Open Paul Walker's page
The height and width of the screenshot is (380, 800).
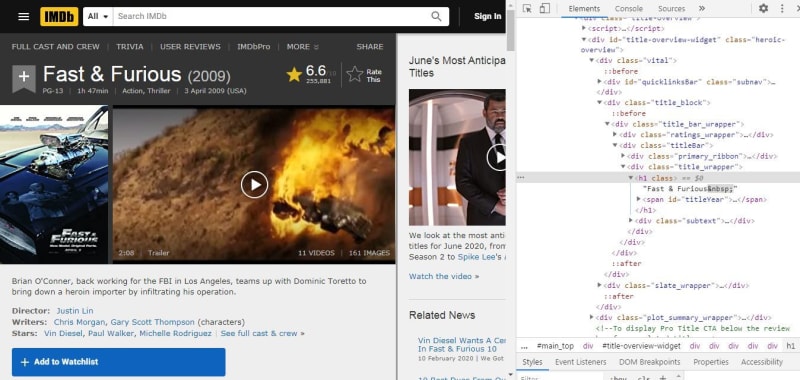point(111,333)
